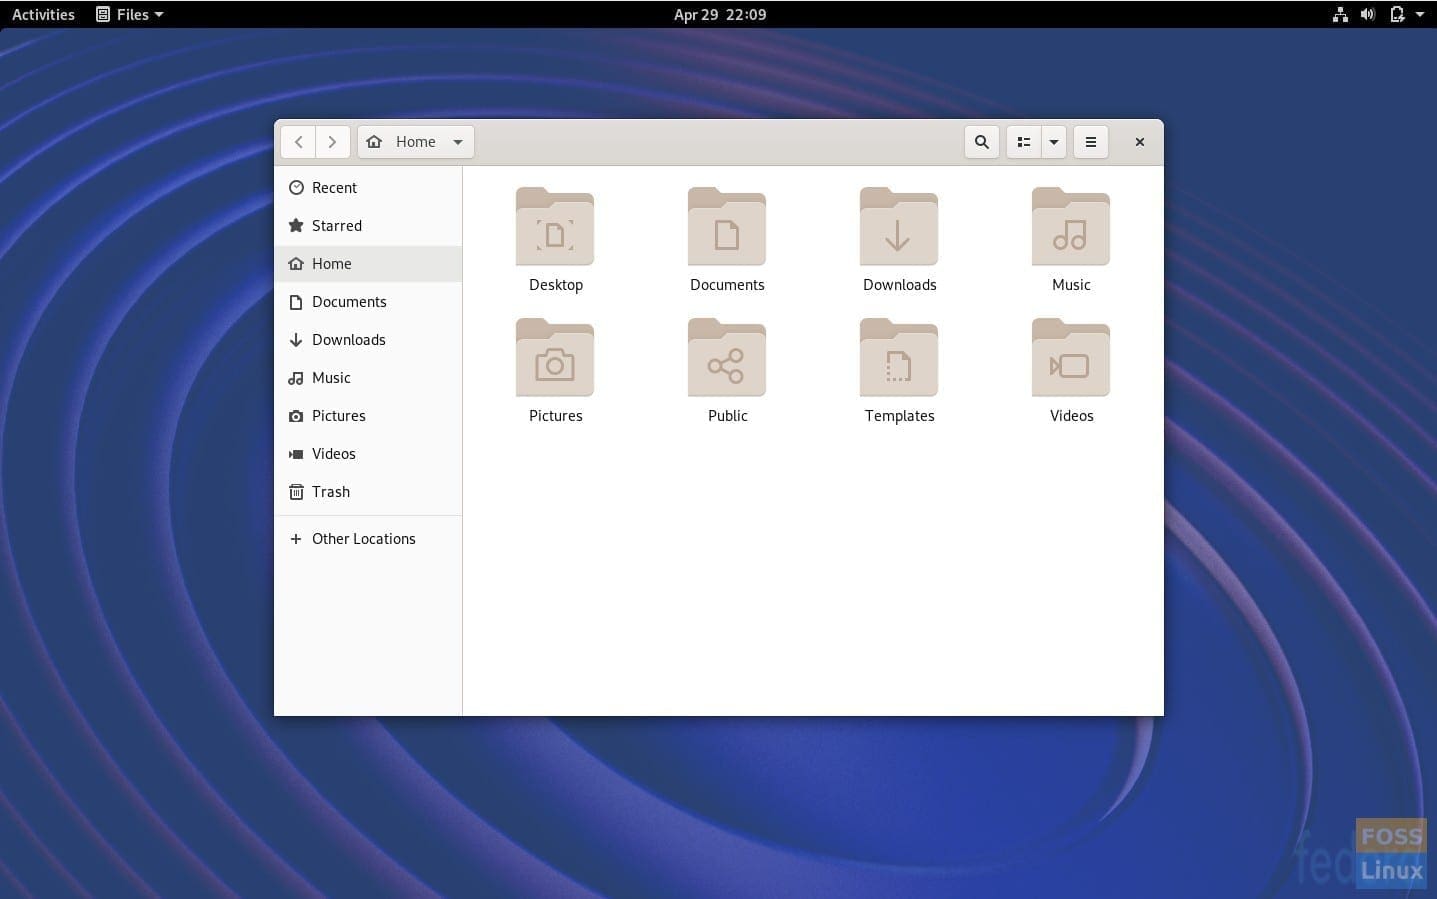Select the Pictures folder icon in grid

[555, 358]
